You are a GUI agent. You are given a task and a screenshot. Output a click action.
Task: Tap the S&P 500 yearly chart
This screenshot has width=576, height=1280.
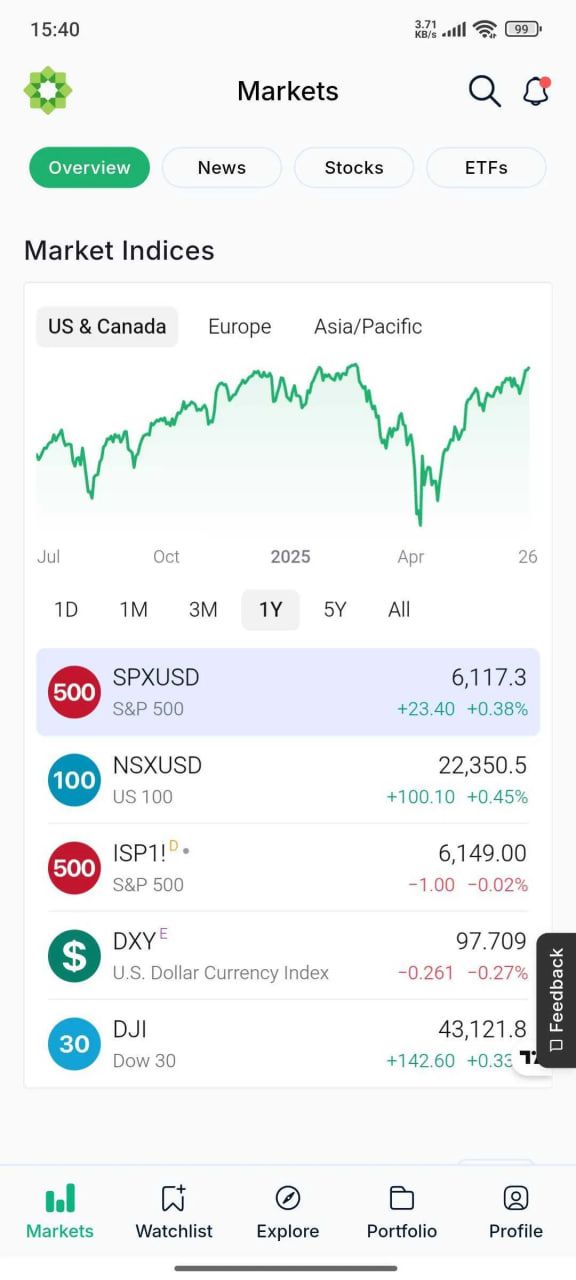pyautogui.click(x=284, y=443)
